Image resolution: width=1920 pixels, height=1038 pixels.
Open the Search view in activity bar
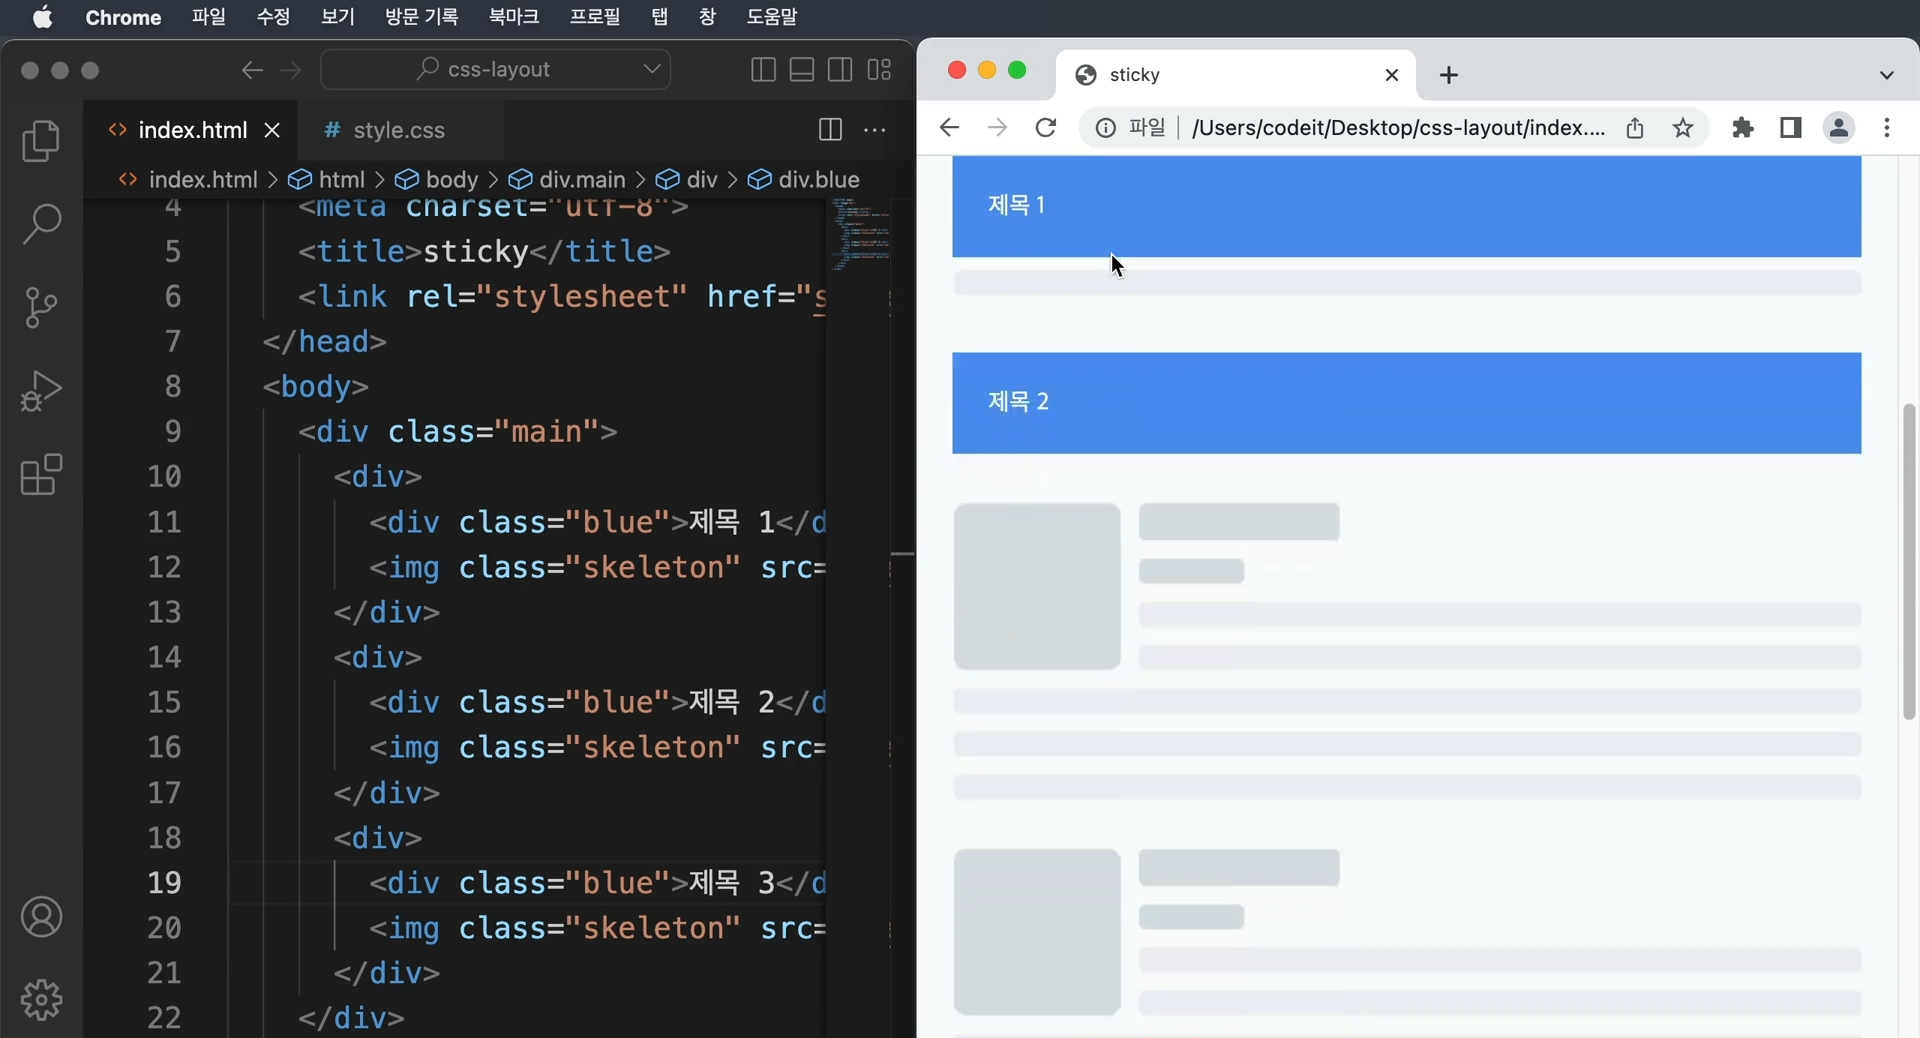41,223
